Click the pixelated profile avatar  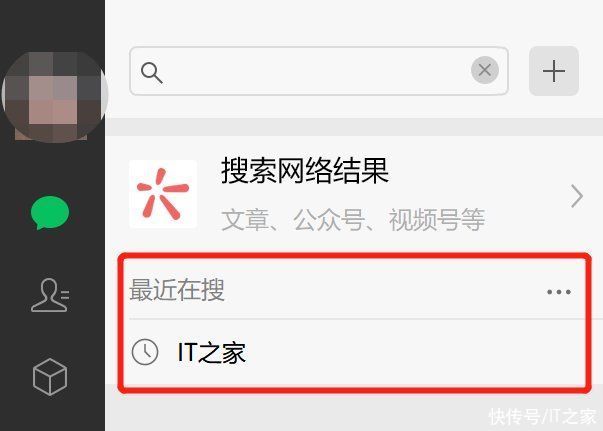point(54,96)
